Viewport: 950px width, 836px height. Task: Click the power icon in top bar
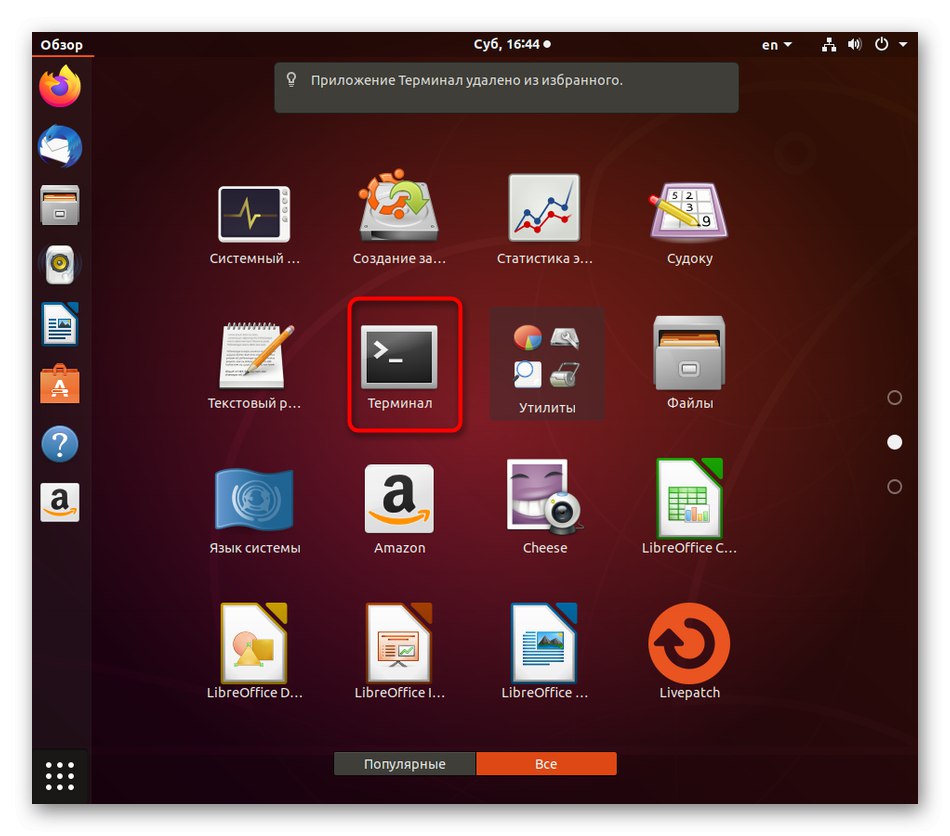[x=882, y=44]
